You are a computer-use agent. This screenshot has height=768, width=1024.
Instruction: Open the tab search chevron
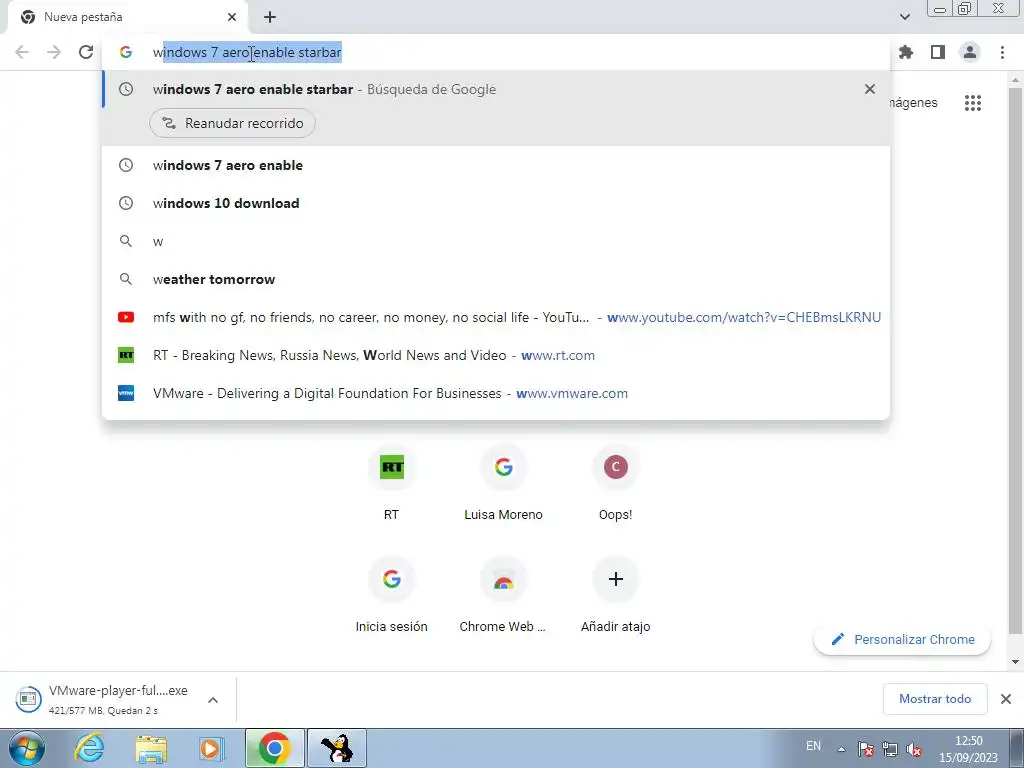click(904, 17)
